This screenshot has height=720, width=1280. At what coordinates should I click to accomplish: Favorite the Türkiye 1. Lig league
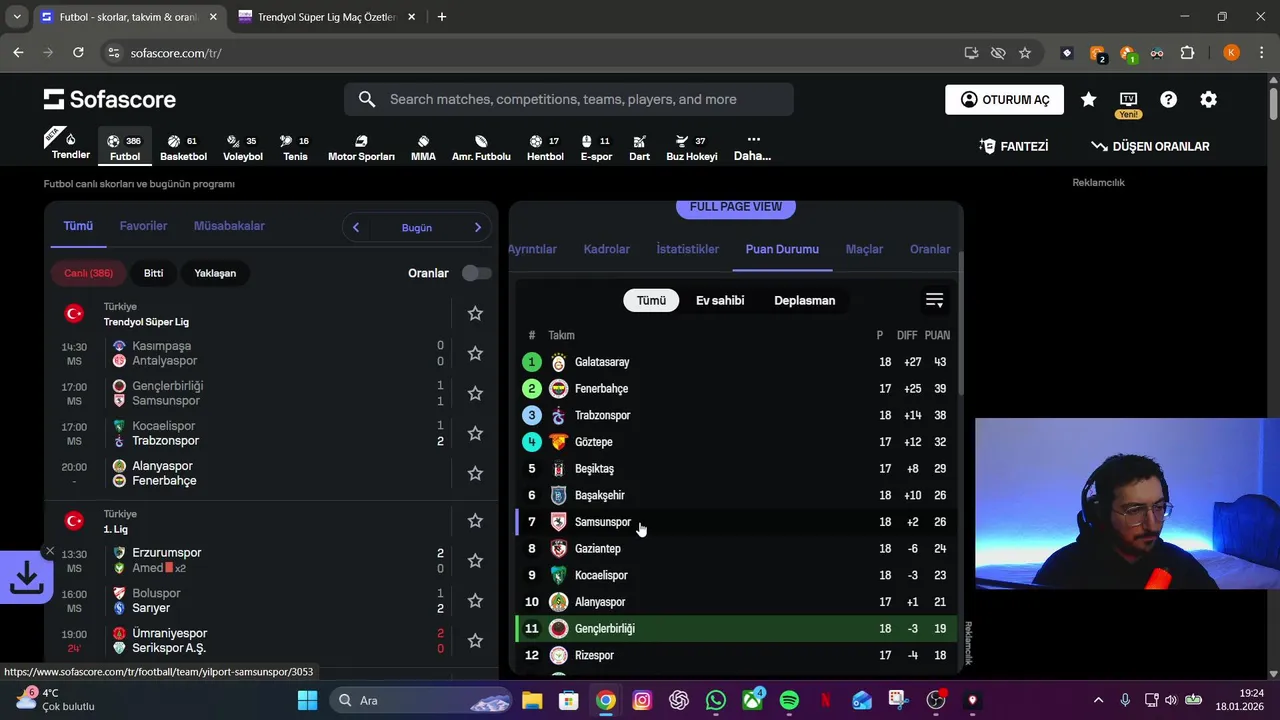pyautogui.click(x=475, y=520)
